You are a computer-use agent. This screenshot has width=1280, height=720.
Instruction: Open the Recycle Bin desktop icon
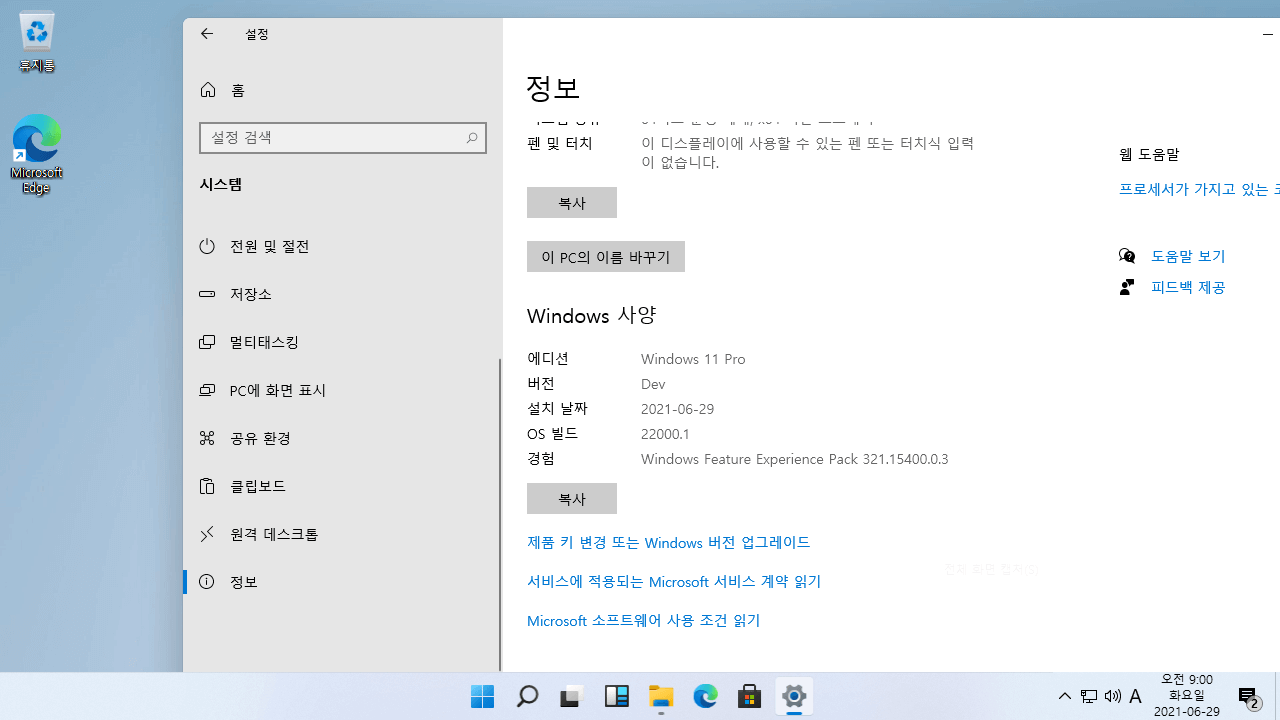coord(37,42)
